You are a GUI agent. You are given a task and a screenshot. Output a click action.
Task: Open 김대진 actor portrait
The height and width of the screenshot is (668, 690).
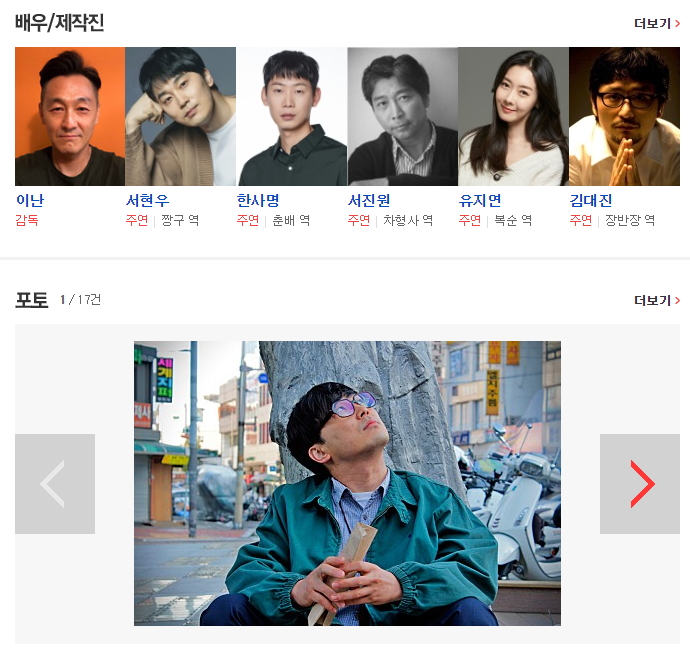(624, 116)
